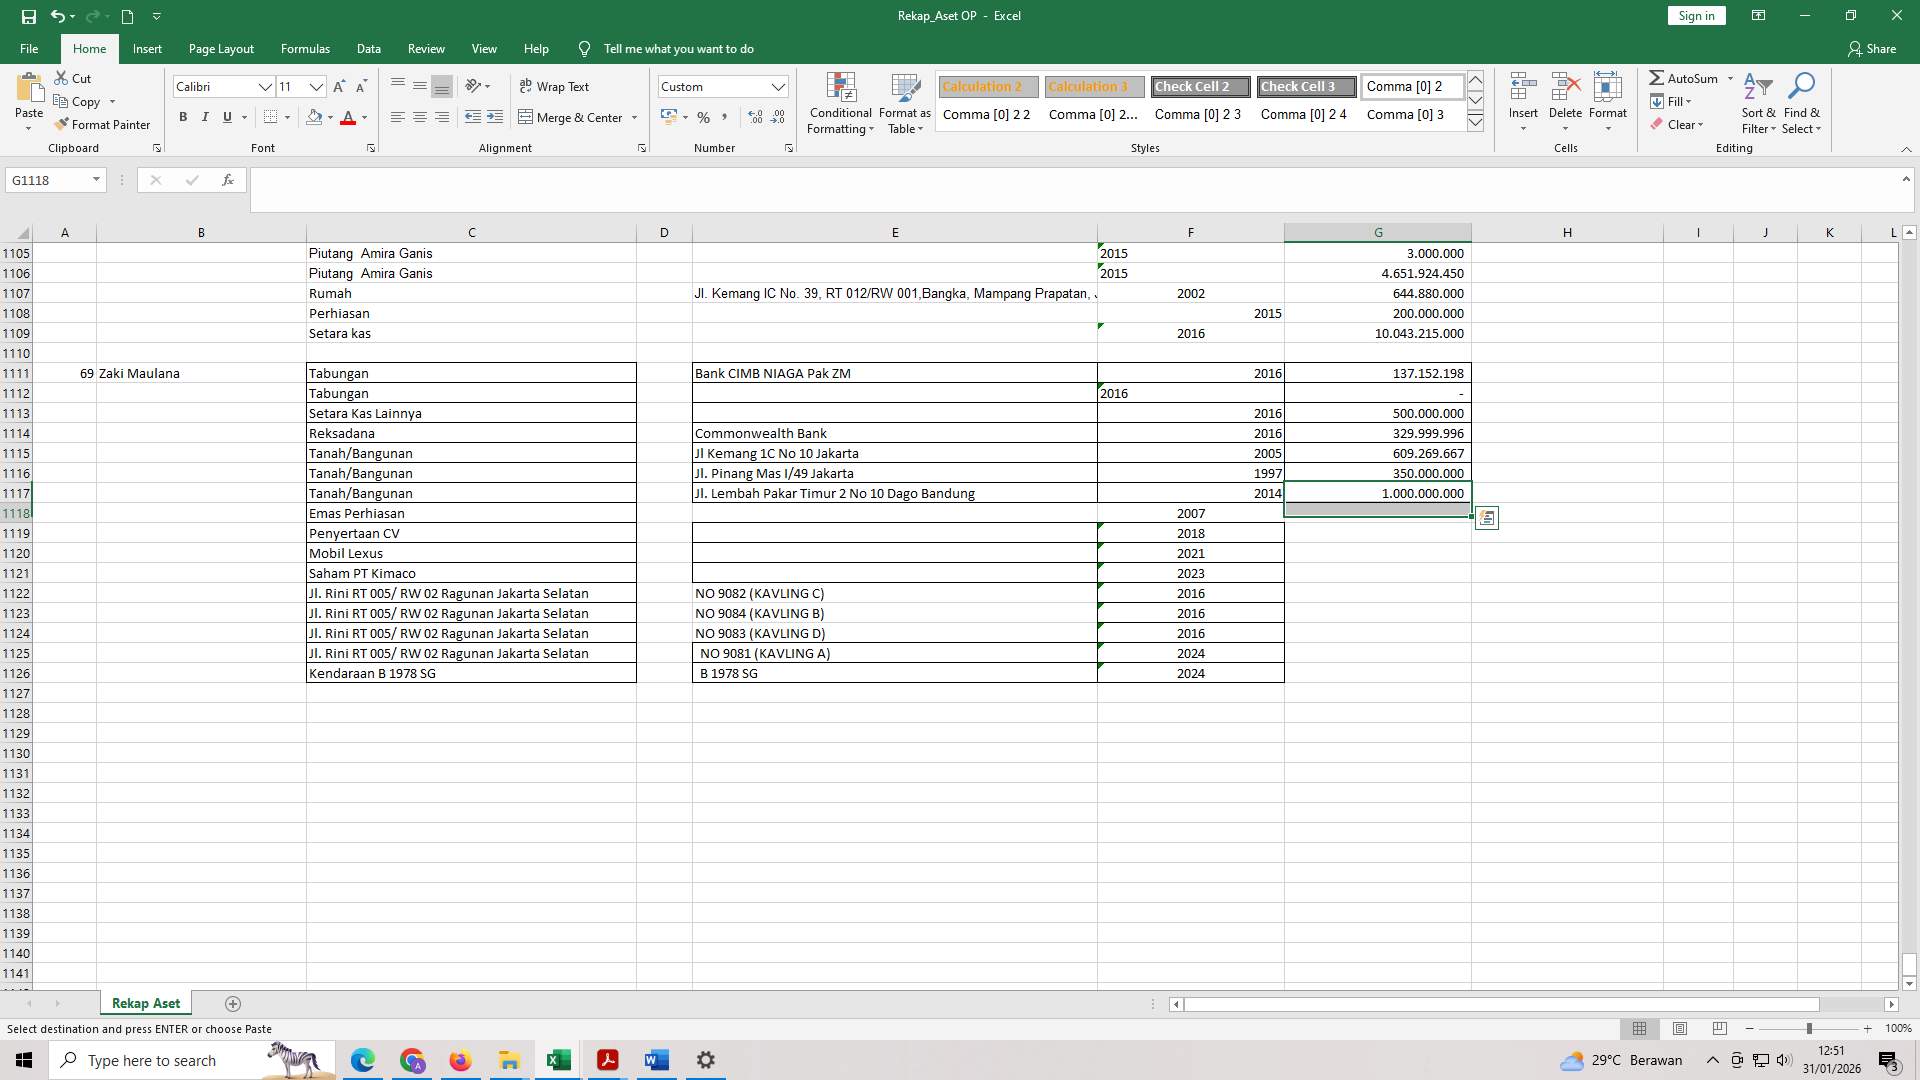Open the Formulas ribbon tab
Image resolution: width=1920 pixels, height=1080 pixels.
pos(305,49)
